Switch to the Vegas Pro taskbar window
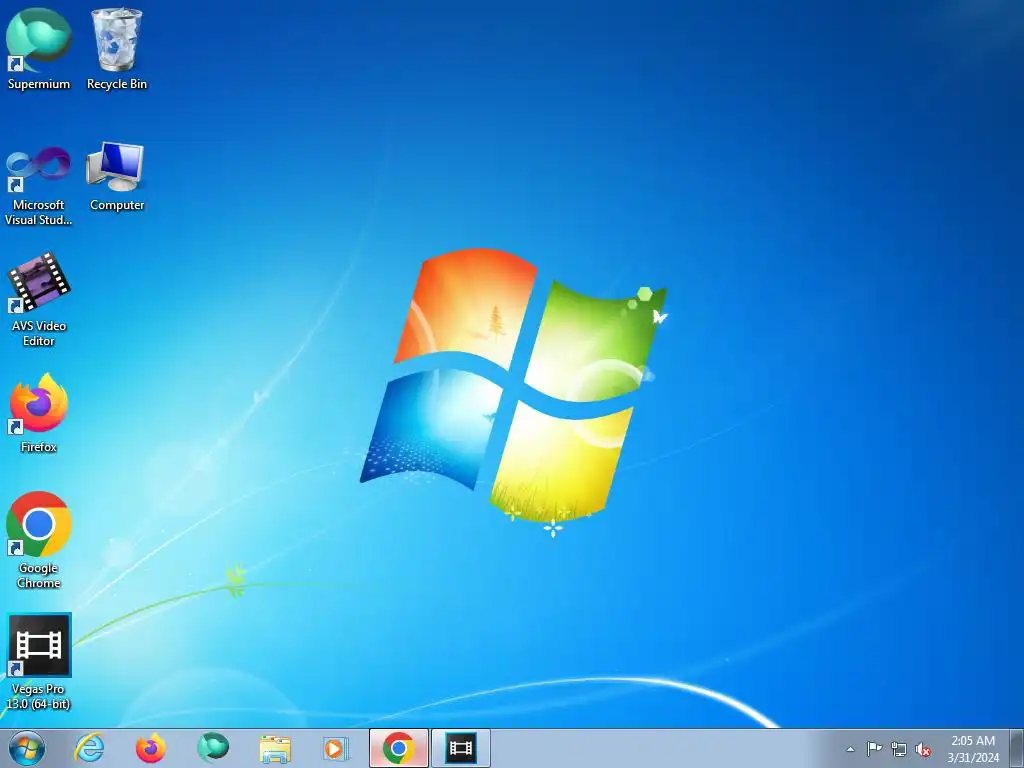 (460, 748)
